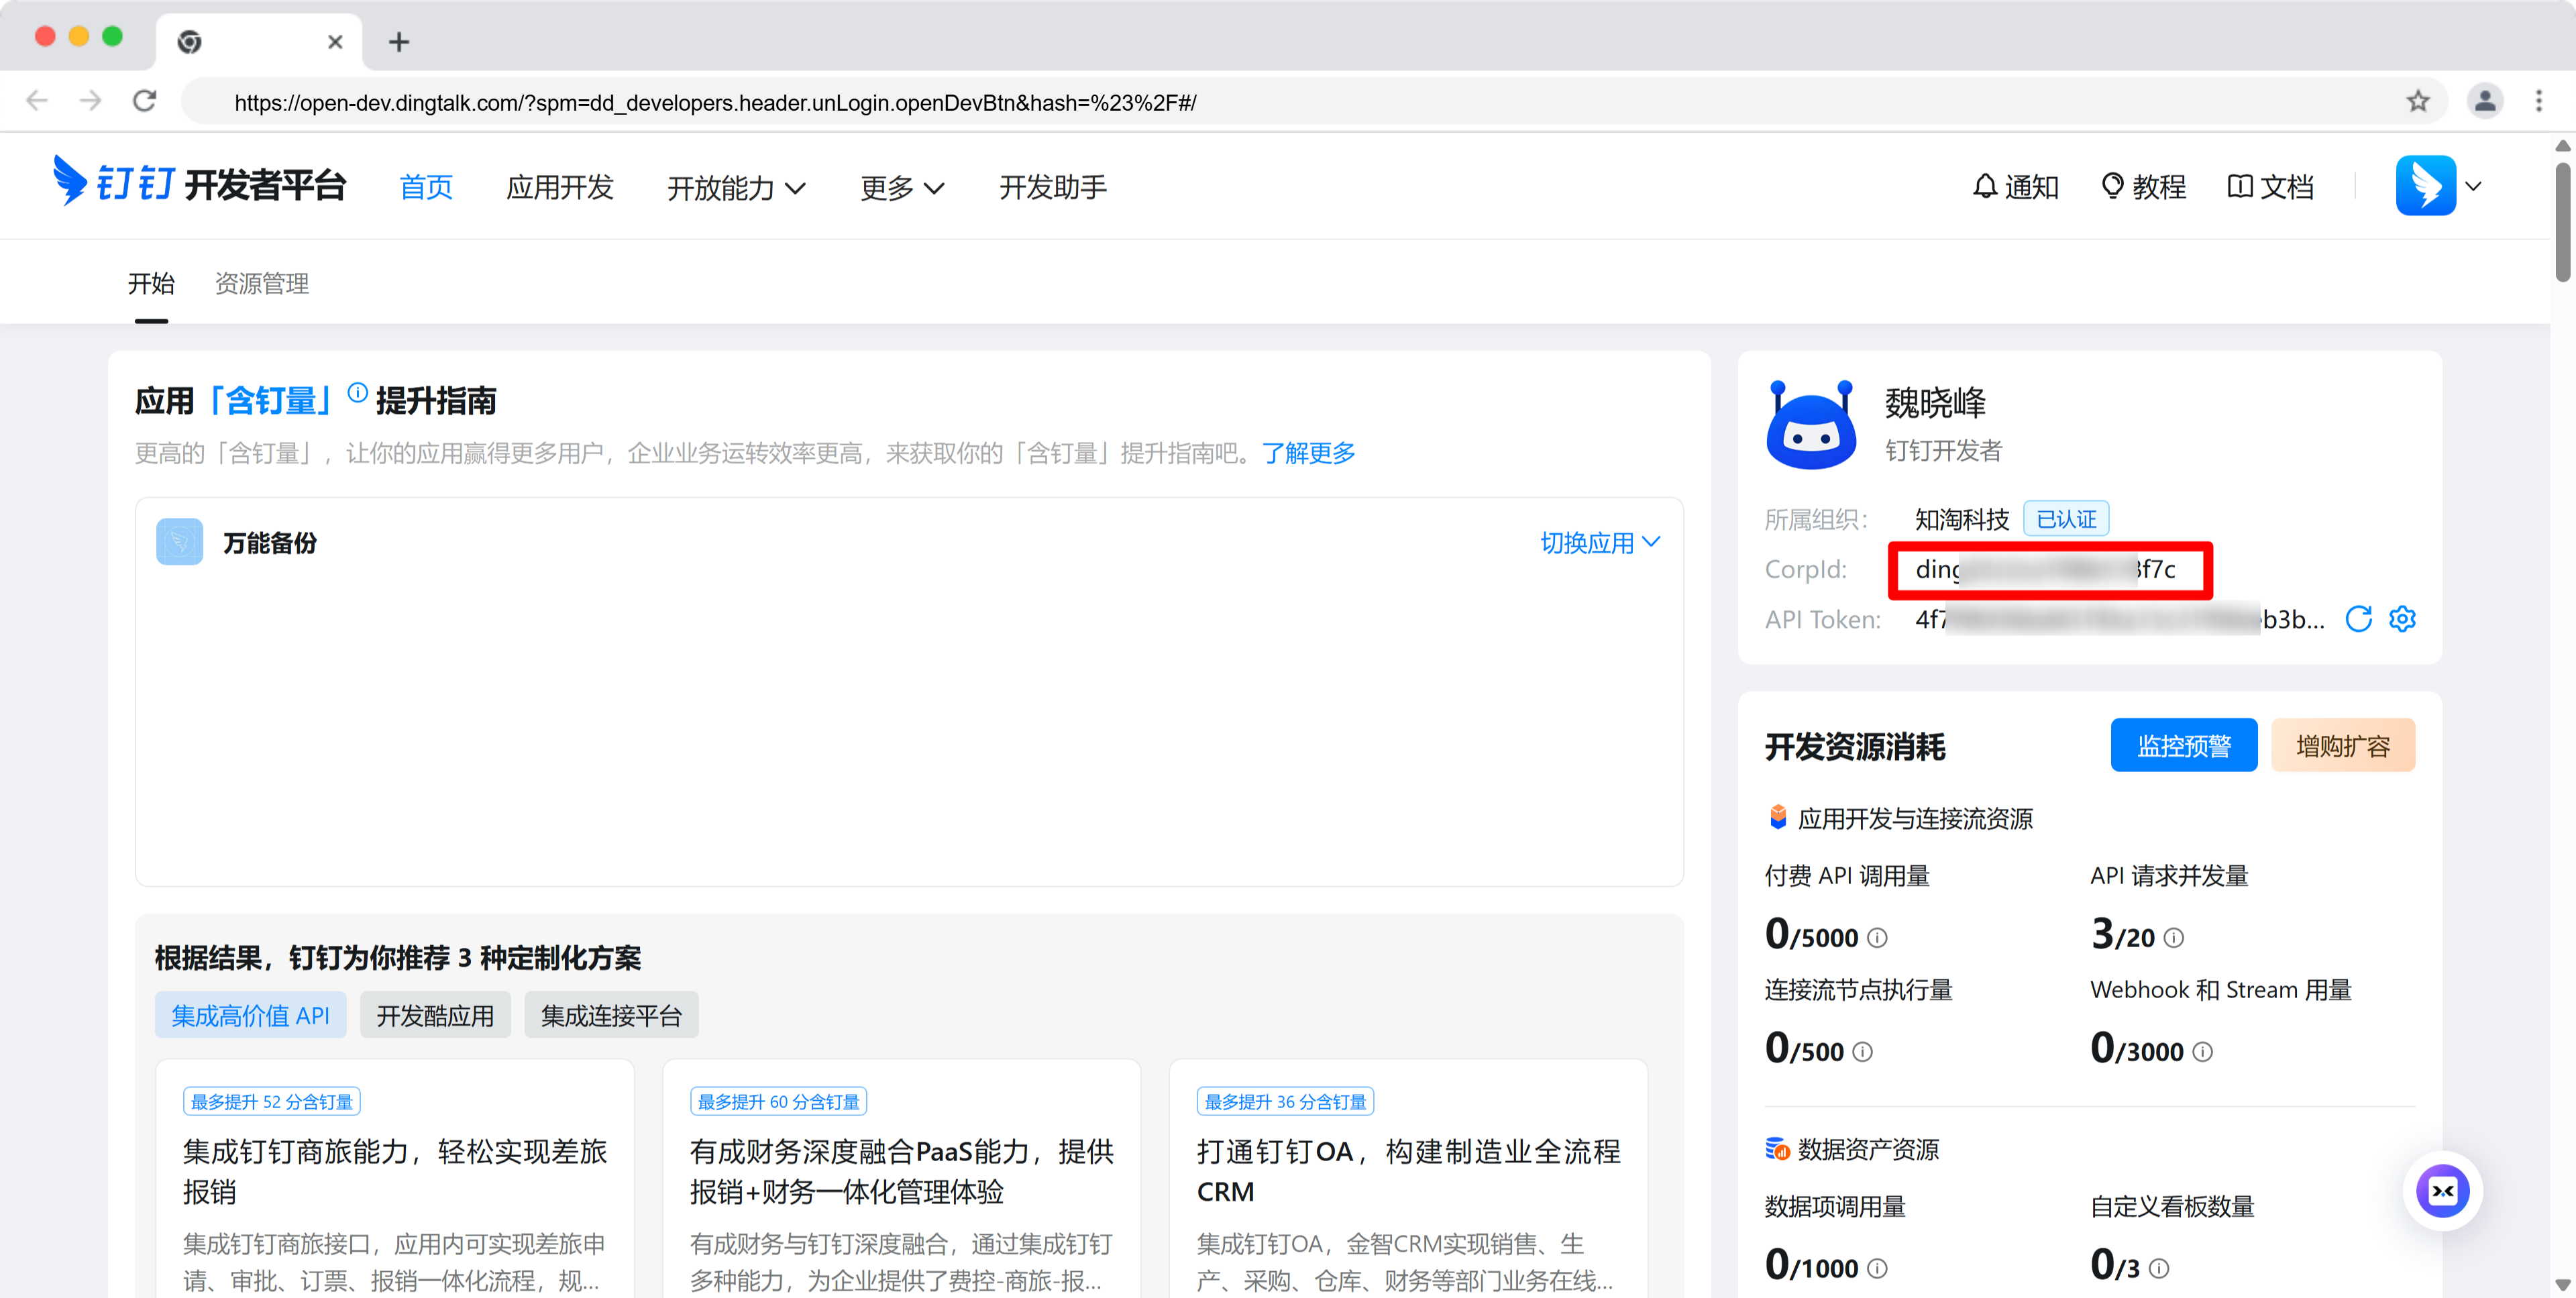
Task: Click the info icon beside 含钉量
Action: tap(357, 392)
